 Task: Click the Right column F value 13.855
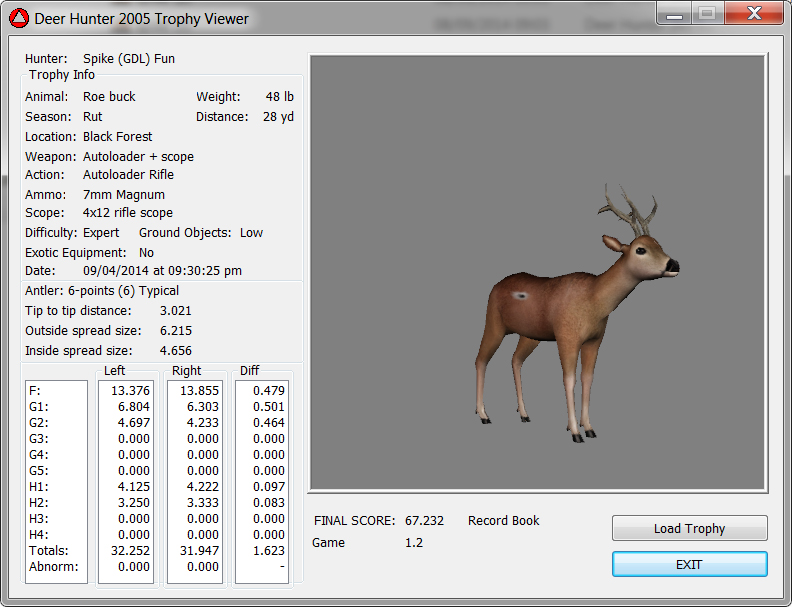[198, 390]
